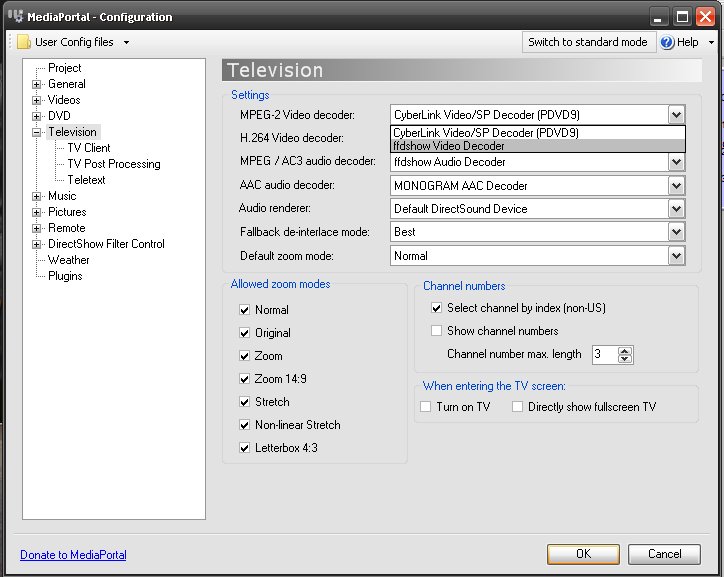Close the MediaPortal Configuration window
Image resolution: width=724 pixels, height=577 pixels.
click(705, 17)
